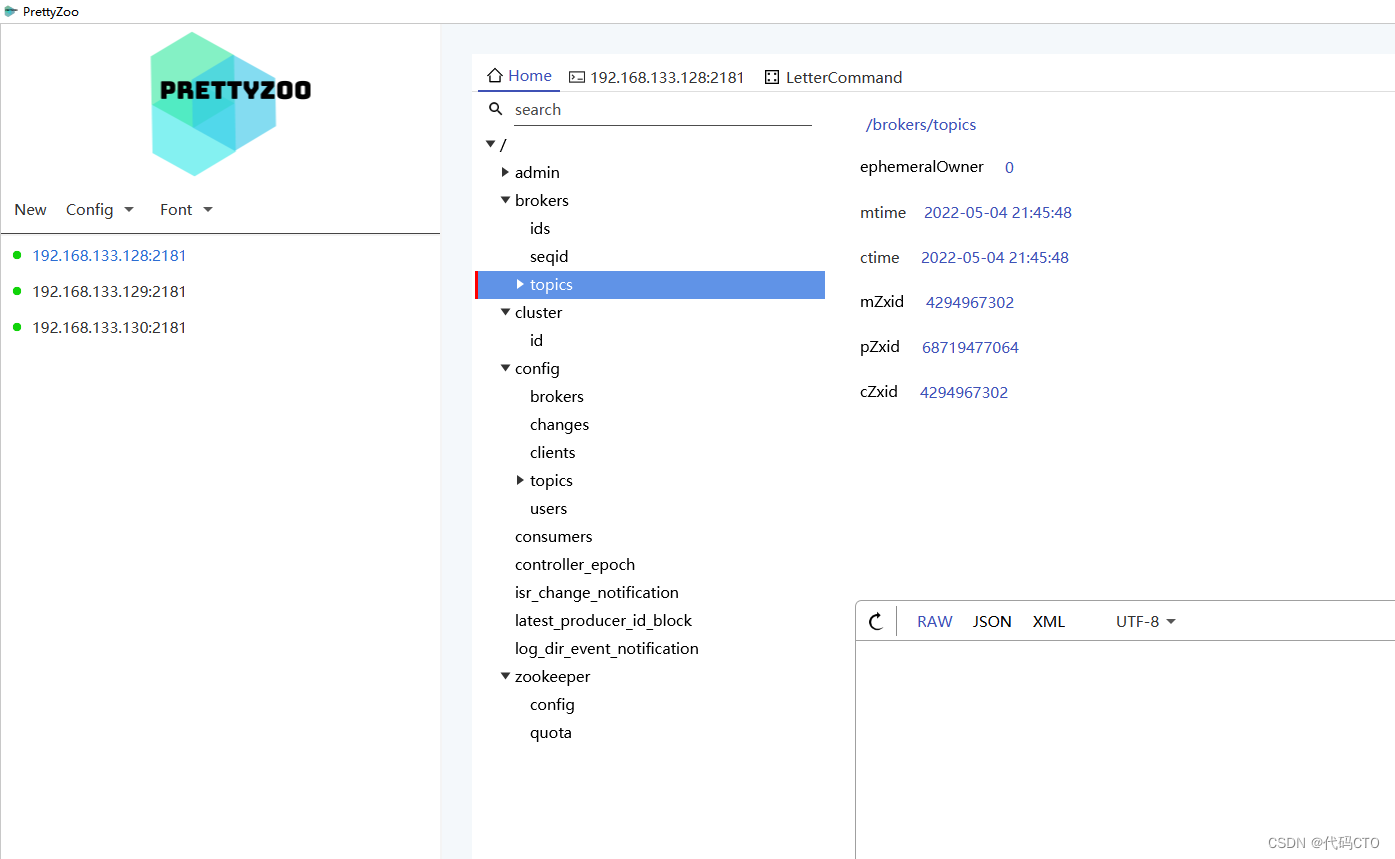
Task: Select the users node
Action: point(548,508)
